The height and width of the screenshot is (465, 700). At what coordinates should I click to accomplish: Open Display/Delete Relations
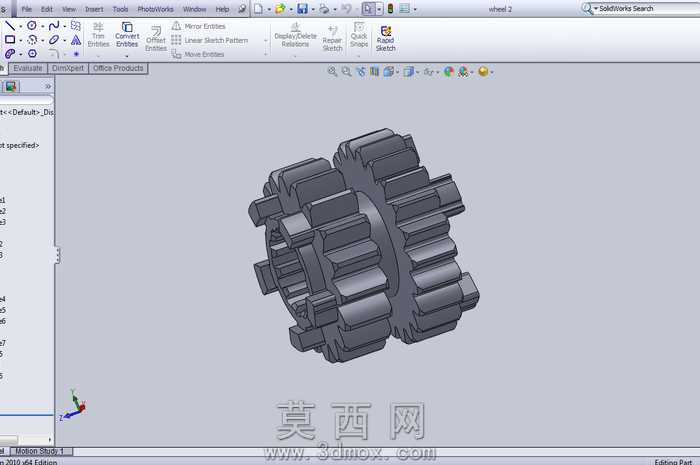point(295,35)
